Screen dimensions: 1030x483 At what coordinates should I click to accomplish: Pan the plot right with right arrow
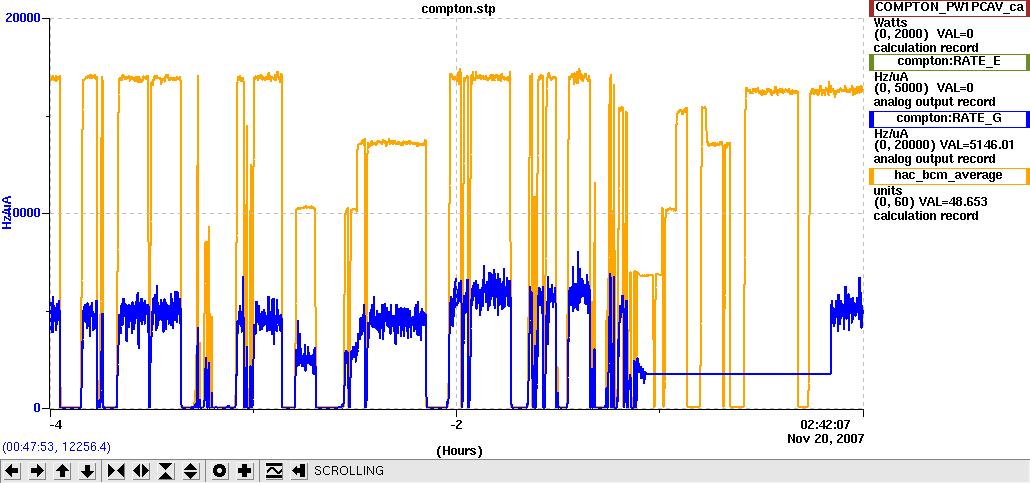pyautogui.click(x=37, y=471)
